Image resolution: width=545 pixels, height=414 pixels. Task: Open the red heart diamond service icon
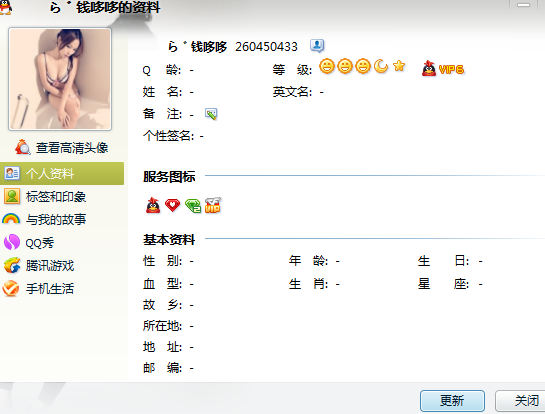click(172, 205)
